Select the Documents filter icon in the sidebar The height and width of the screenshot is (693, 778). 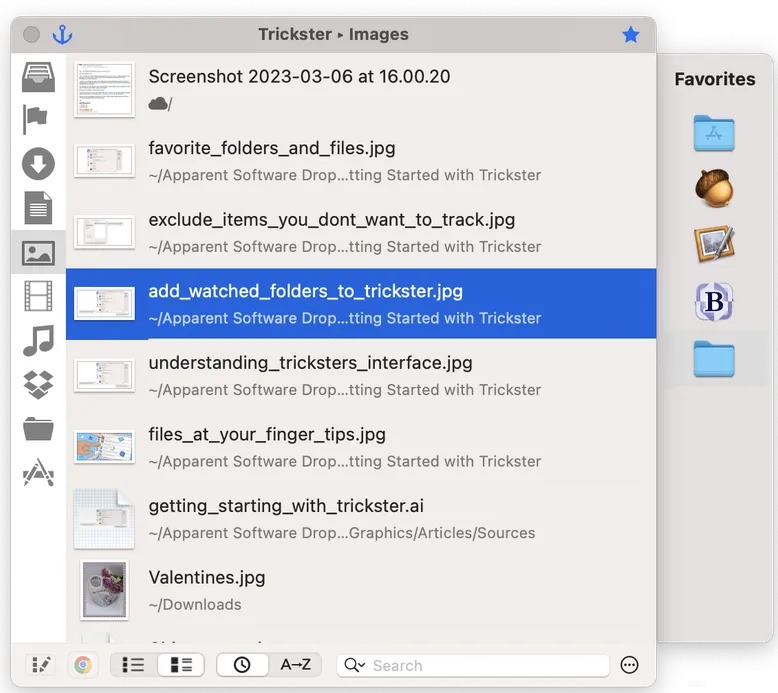[38, 207]
